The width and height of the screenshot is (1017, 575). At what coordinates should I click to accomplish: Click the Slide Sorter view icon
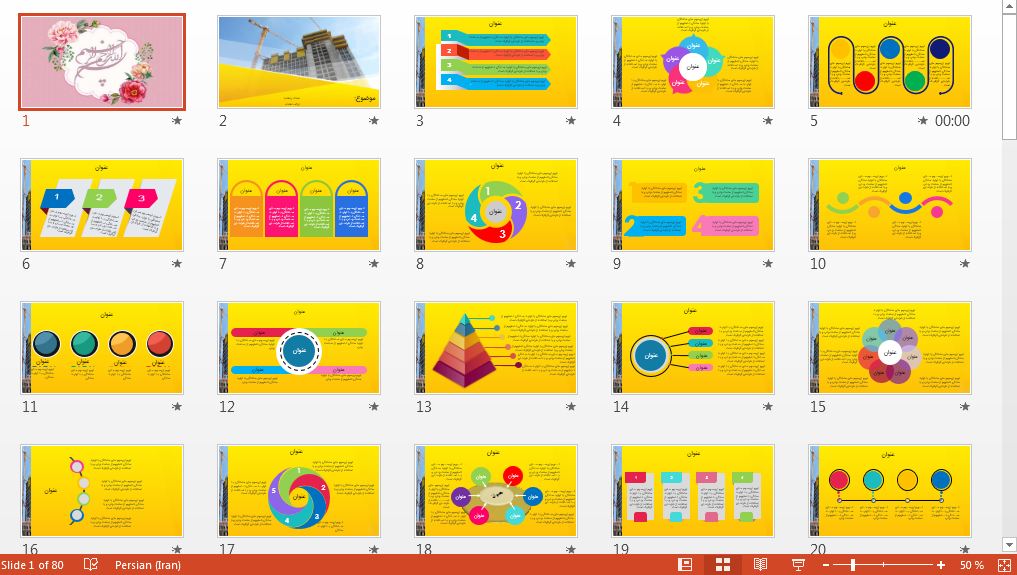[x=723, y=565]
